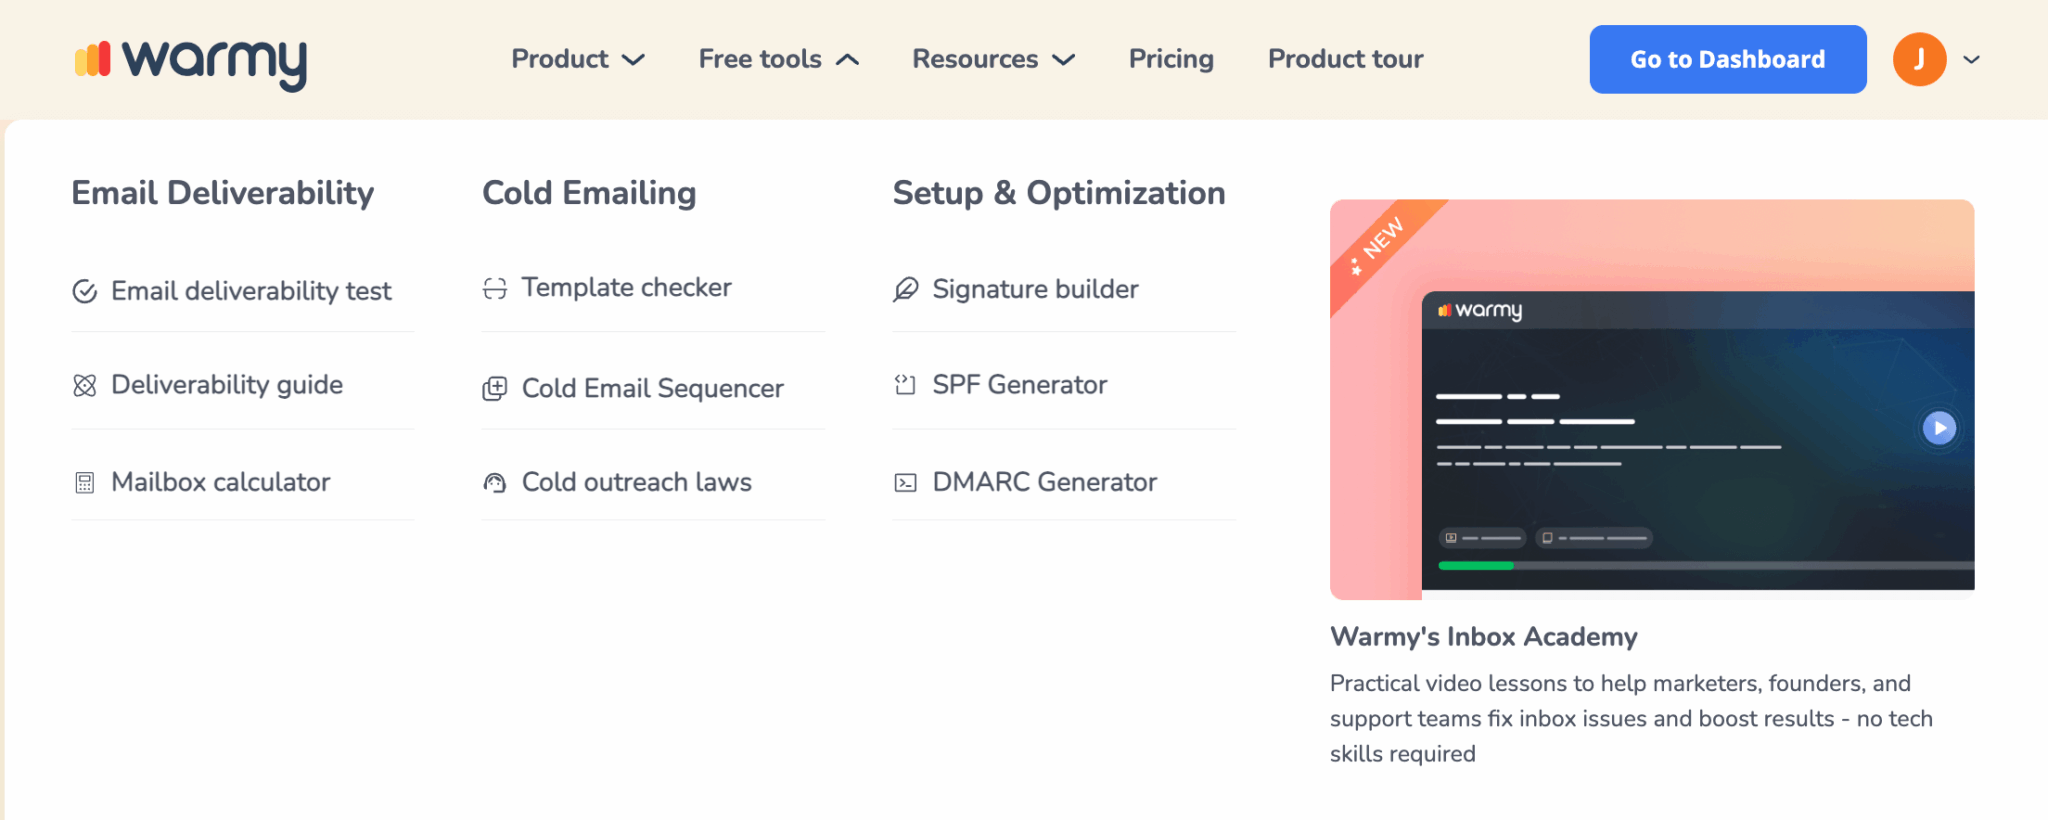The height and width of the screenshot is (820, 2048).
Task: Open the Mailbox calculator via its icon
Action: 84,481
